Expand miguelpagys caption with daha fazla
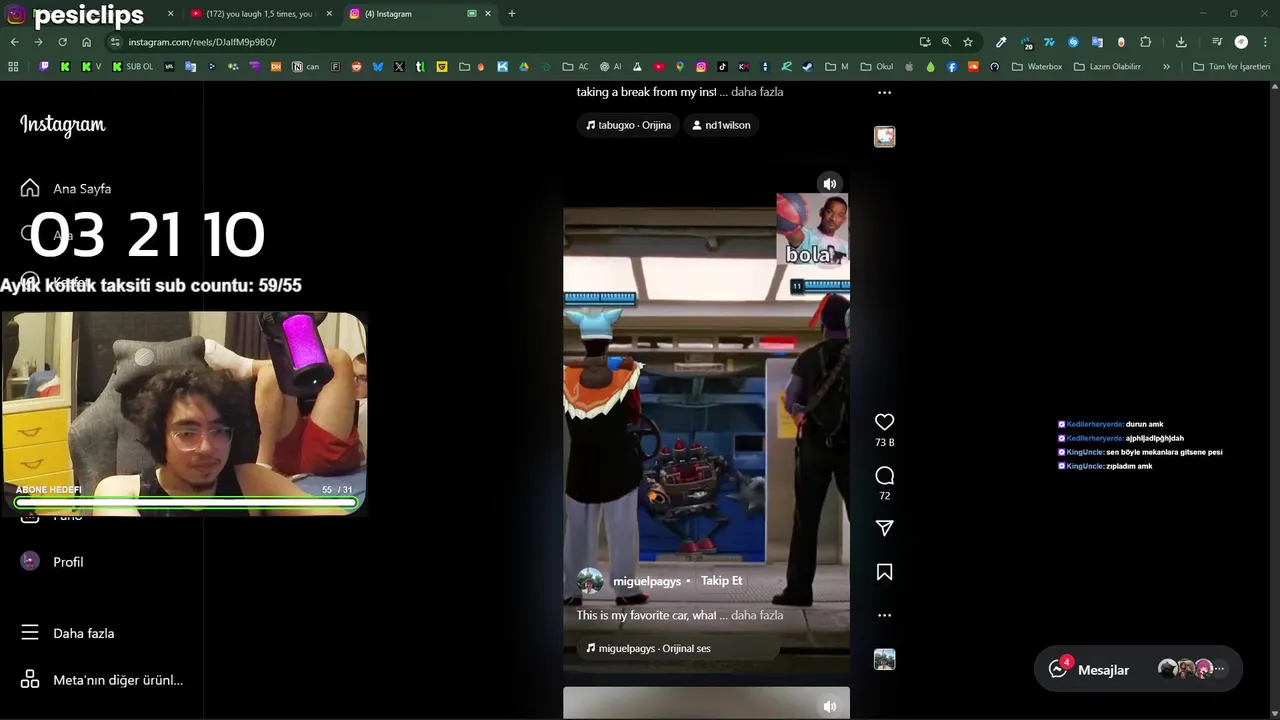The height and width of the screenshot is (720, 1280). coord(757,615)
